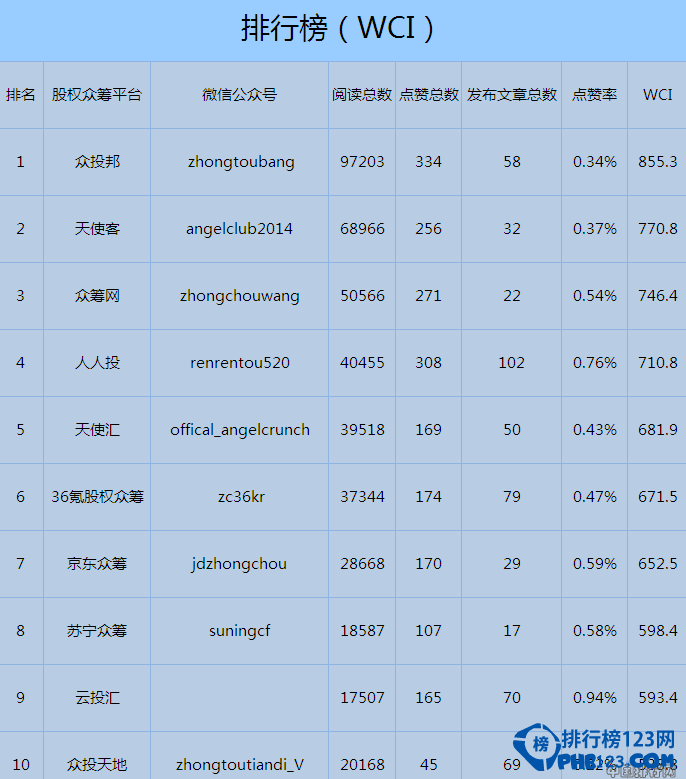Viewport: 686px width, 779px height.
Task: Click platform name 天使汇
Action: [x=97, y=430]
